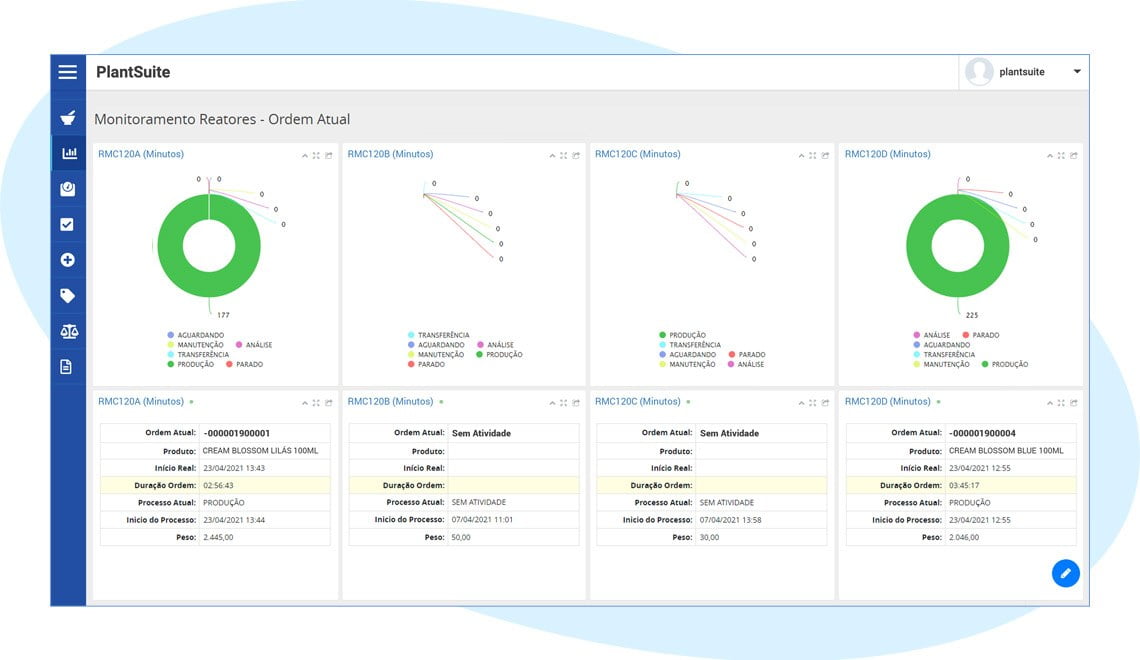Collapse the RMC120C order details table panel

(x=801, y=403)
